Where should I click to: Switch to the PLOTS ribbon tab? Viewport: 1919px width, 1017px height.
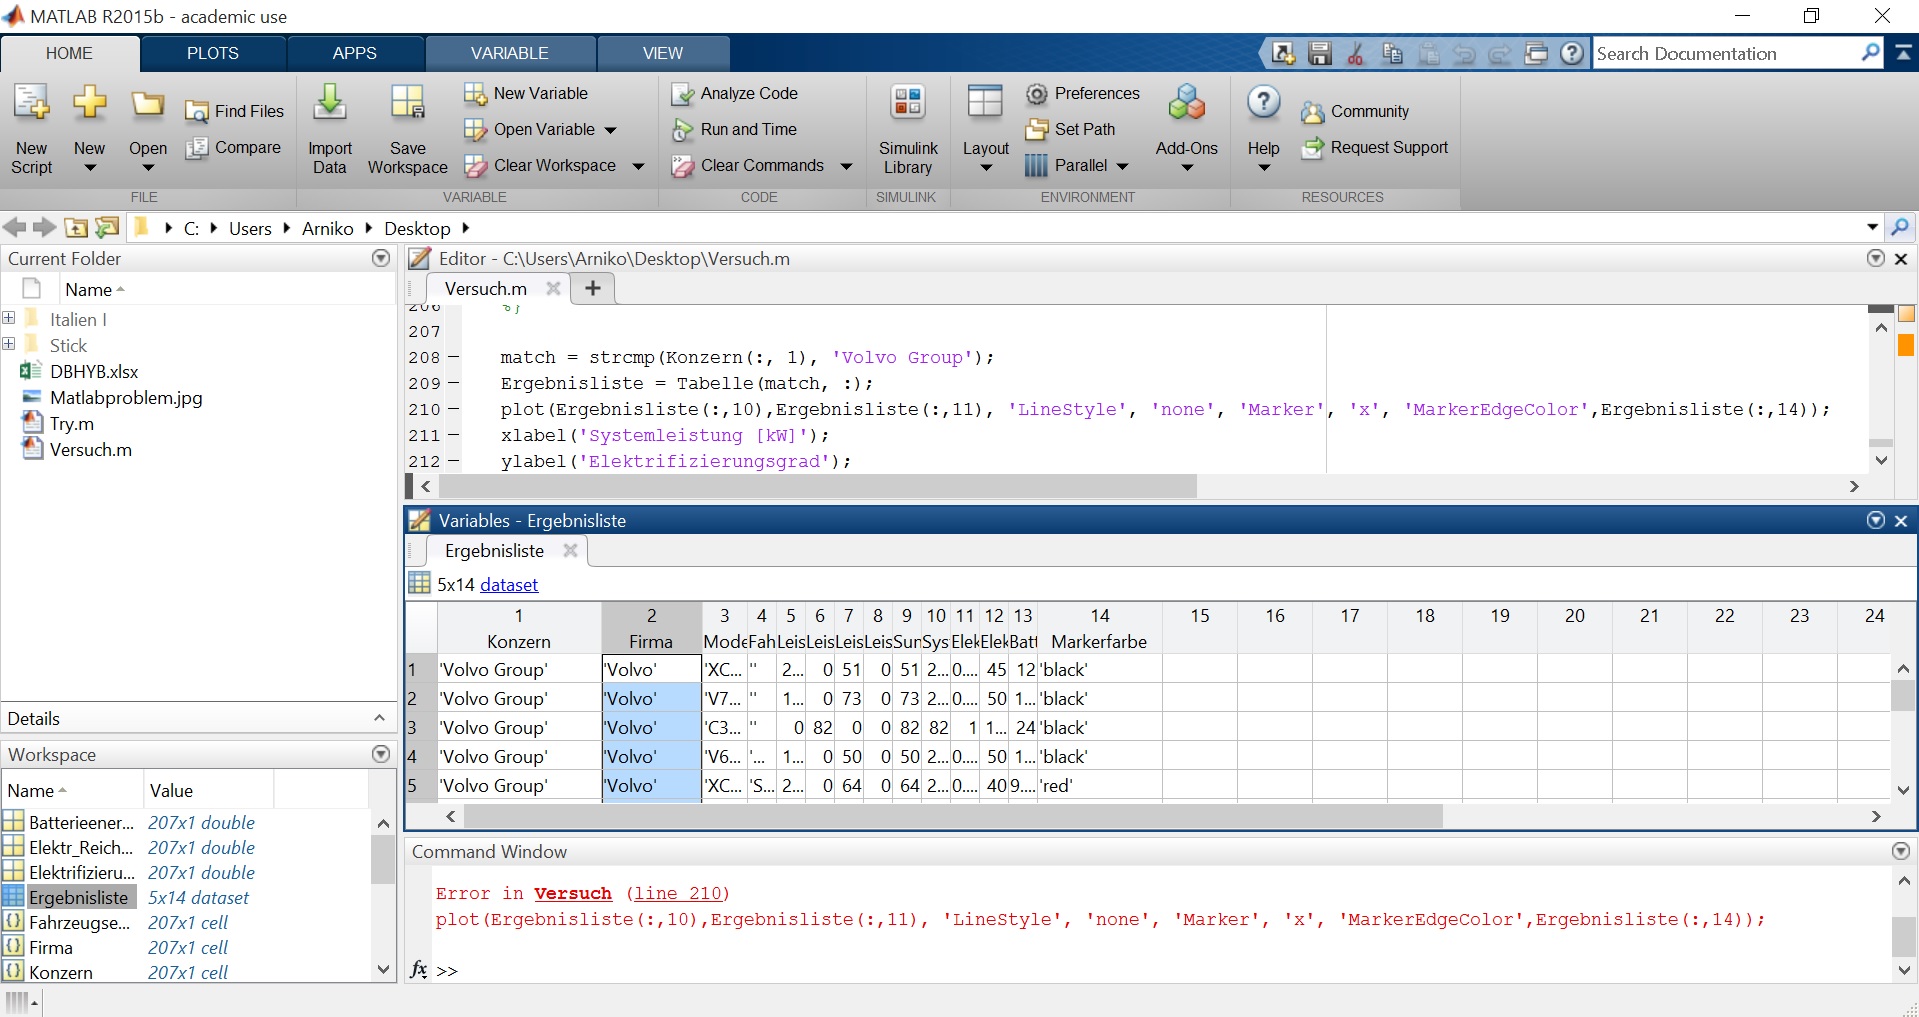coord(212,53)
